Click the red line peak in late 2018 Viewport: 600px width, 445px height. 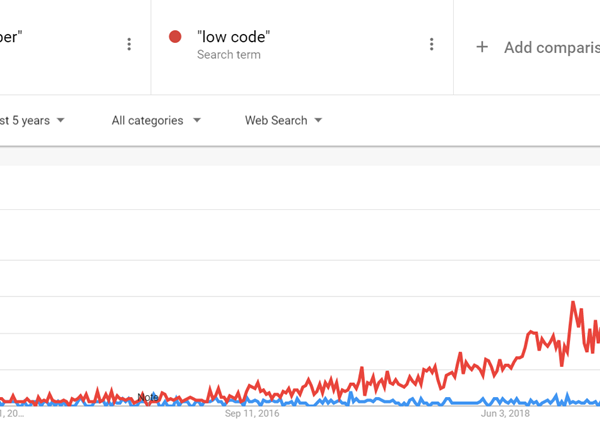[x=573, y=302]
